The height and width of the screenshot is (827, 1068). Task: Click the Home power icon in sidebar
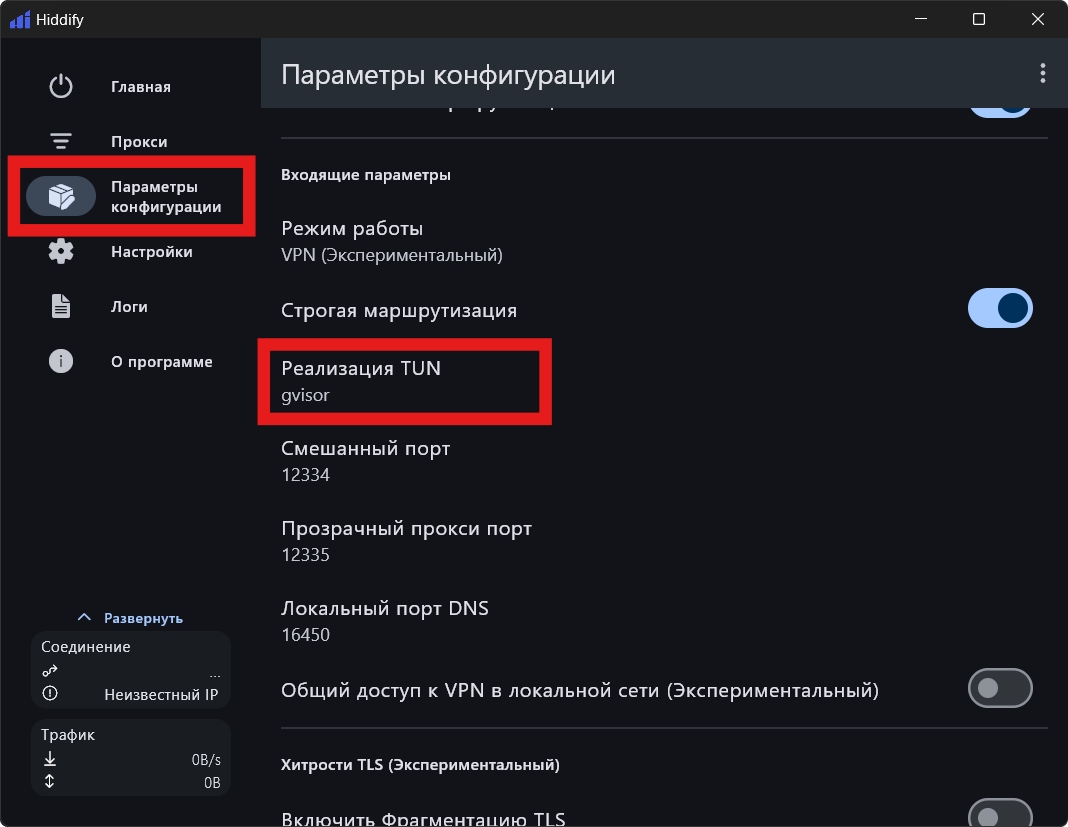point(61,87)
